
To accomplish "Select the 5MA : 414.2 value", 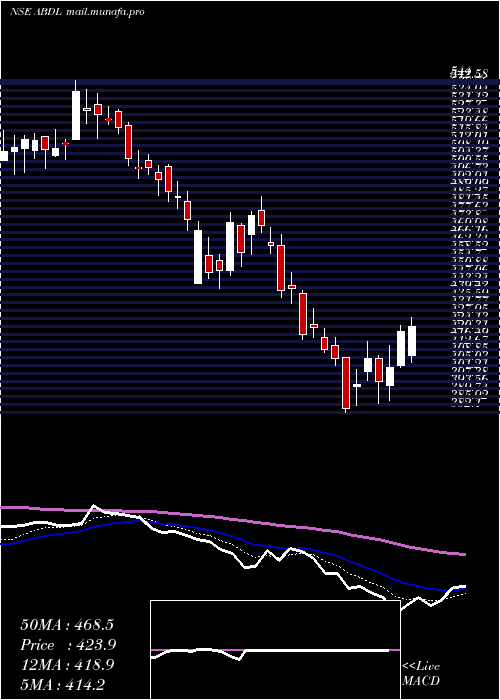I will (62, 684).
